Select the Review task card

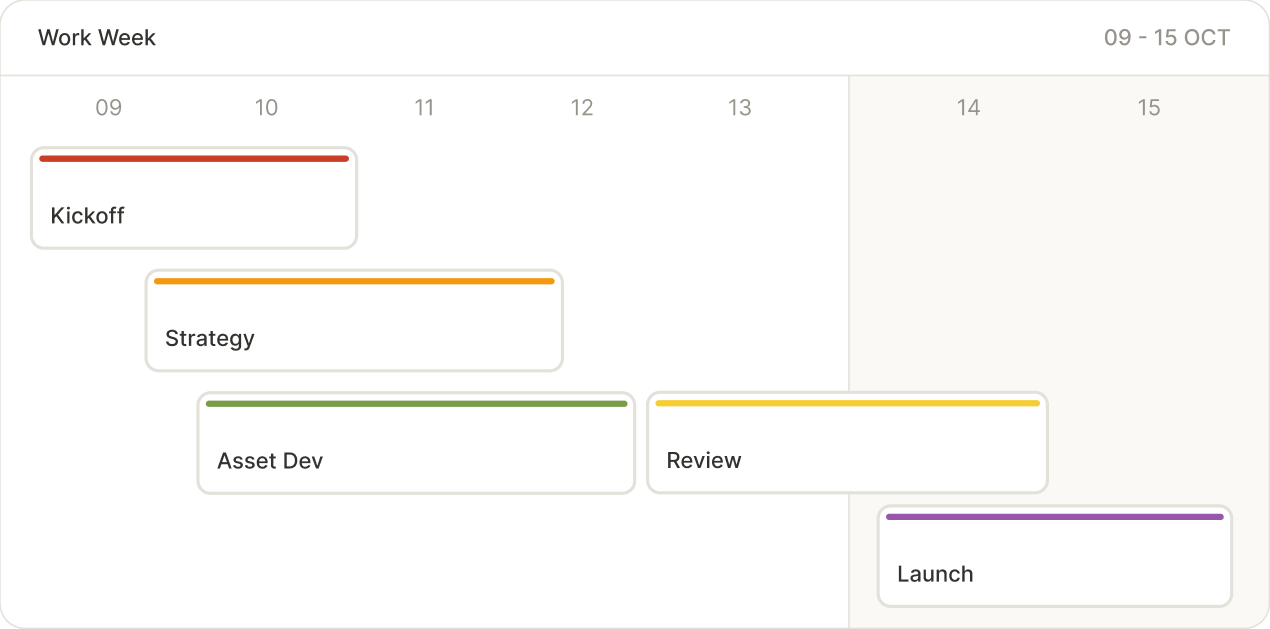click(x=847, y=443)
